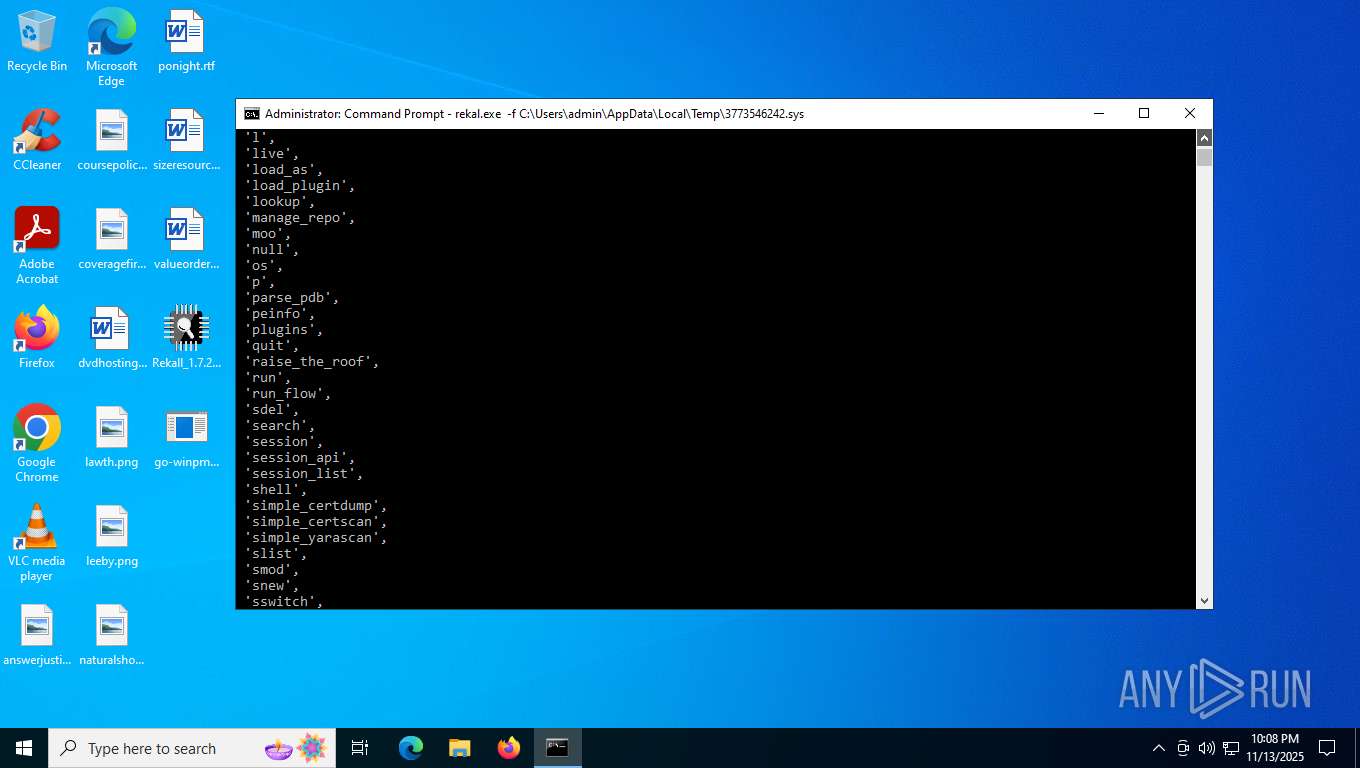Click the 'quit' console line
Viewport: 1360px width, 768px height.
(x=272, y=346)
